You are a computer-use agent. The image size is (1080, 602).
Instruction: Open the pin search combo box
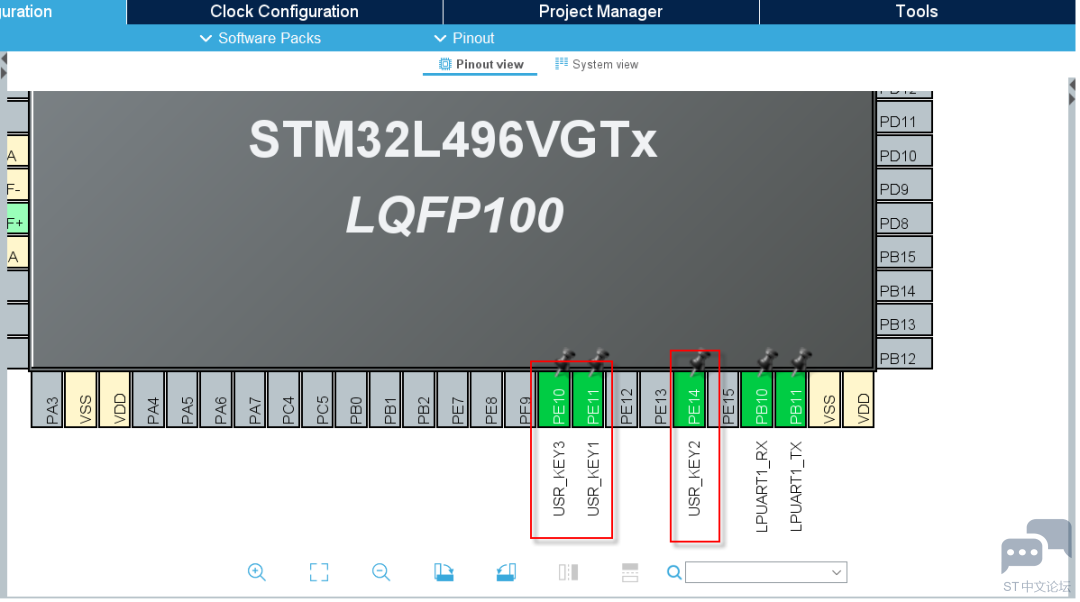(766, 572)
